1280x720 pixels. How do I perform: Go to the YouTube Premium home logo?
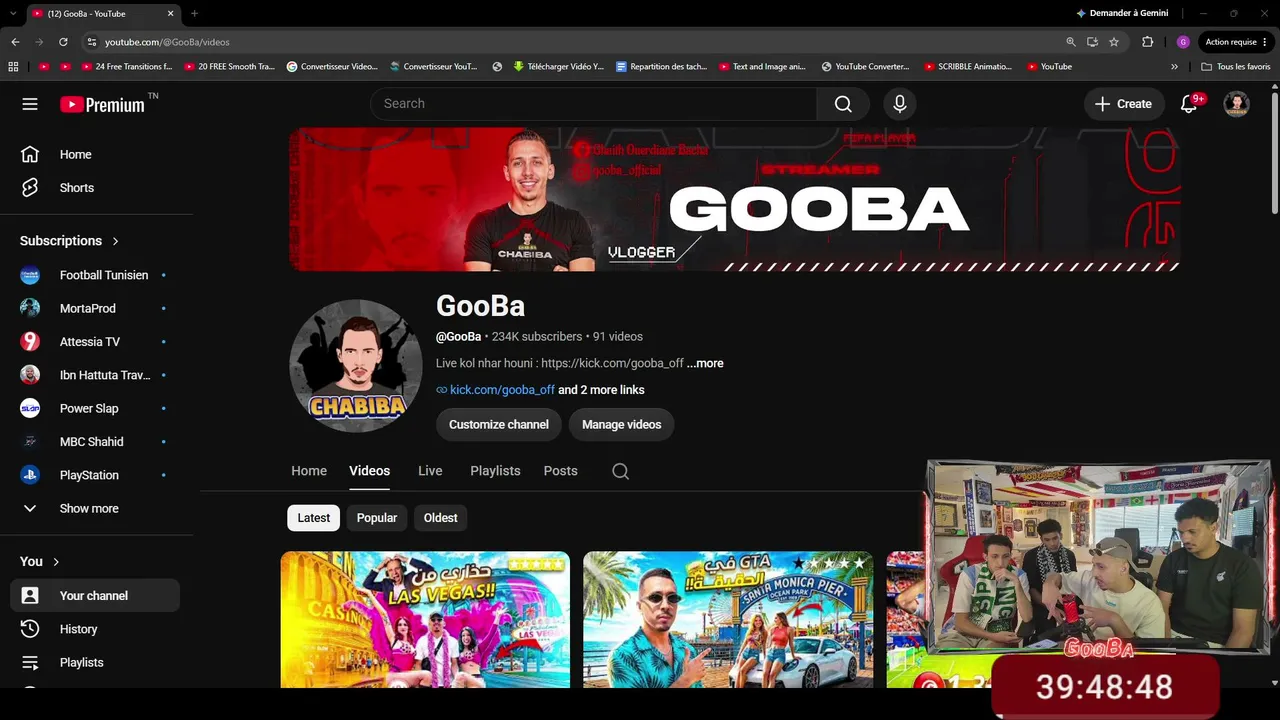pyautogui.click(x=102, y=104)
